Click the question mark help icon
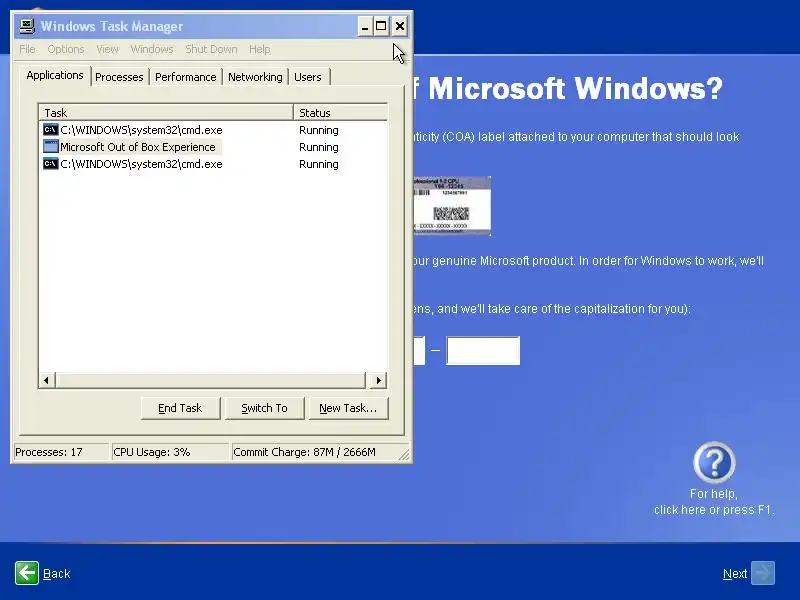Screen dimensions: 800x600 (x=714, y=463)
